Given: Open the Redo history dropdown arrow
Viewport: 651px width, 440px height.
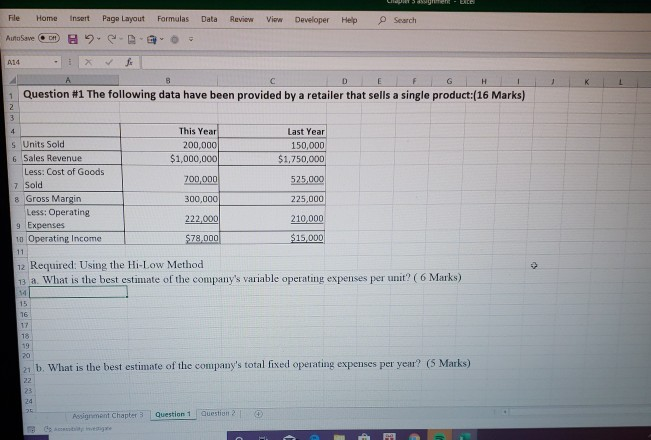Looking at the screenshot, I should click(x=121, y=39).
